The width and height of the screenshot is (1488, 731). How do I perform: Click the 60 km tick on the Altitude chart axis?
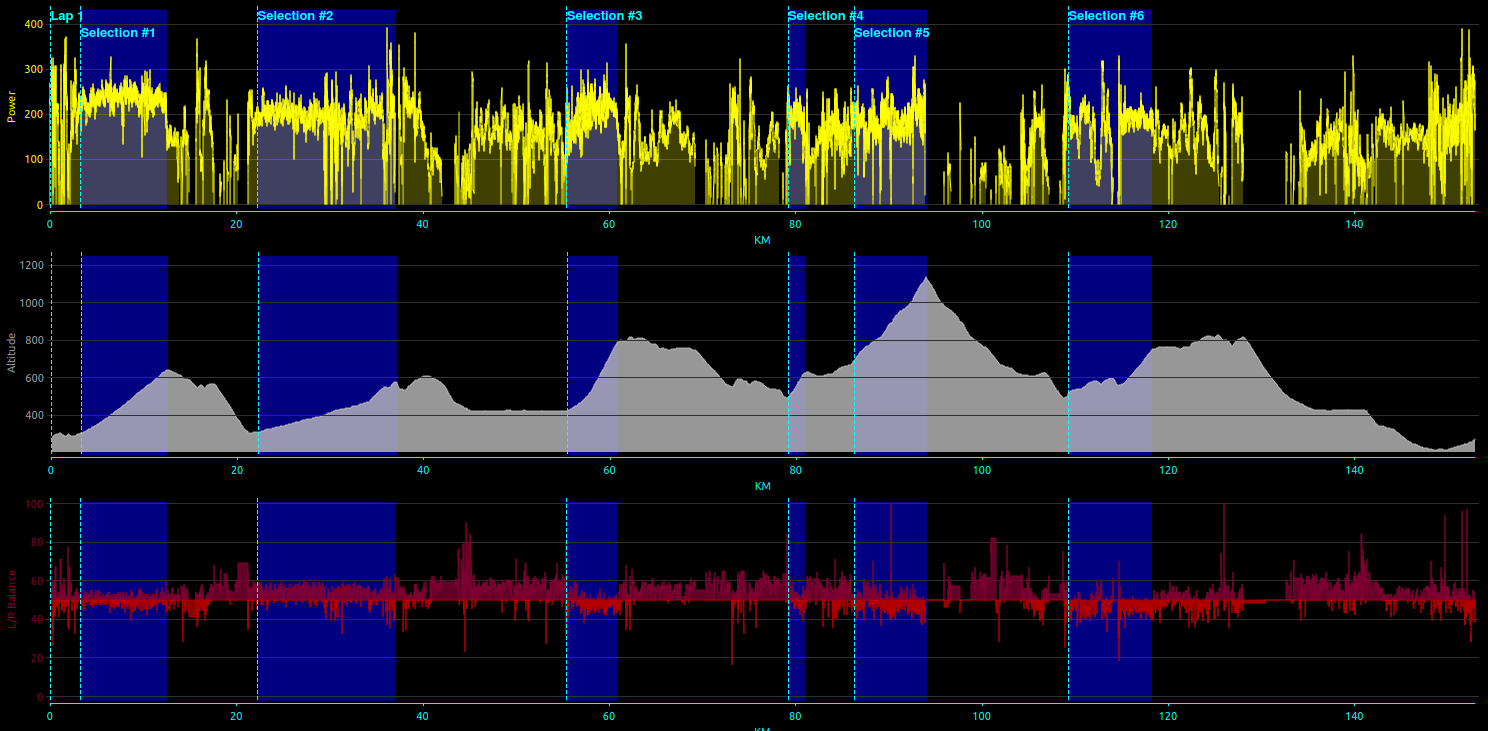point(609,470)
